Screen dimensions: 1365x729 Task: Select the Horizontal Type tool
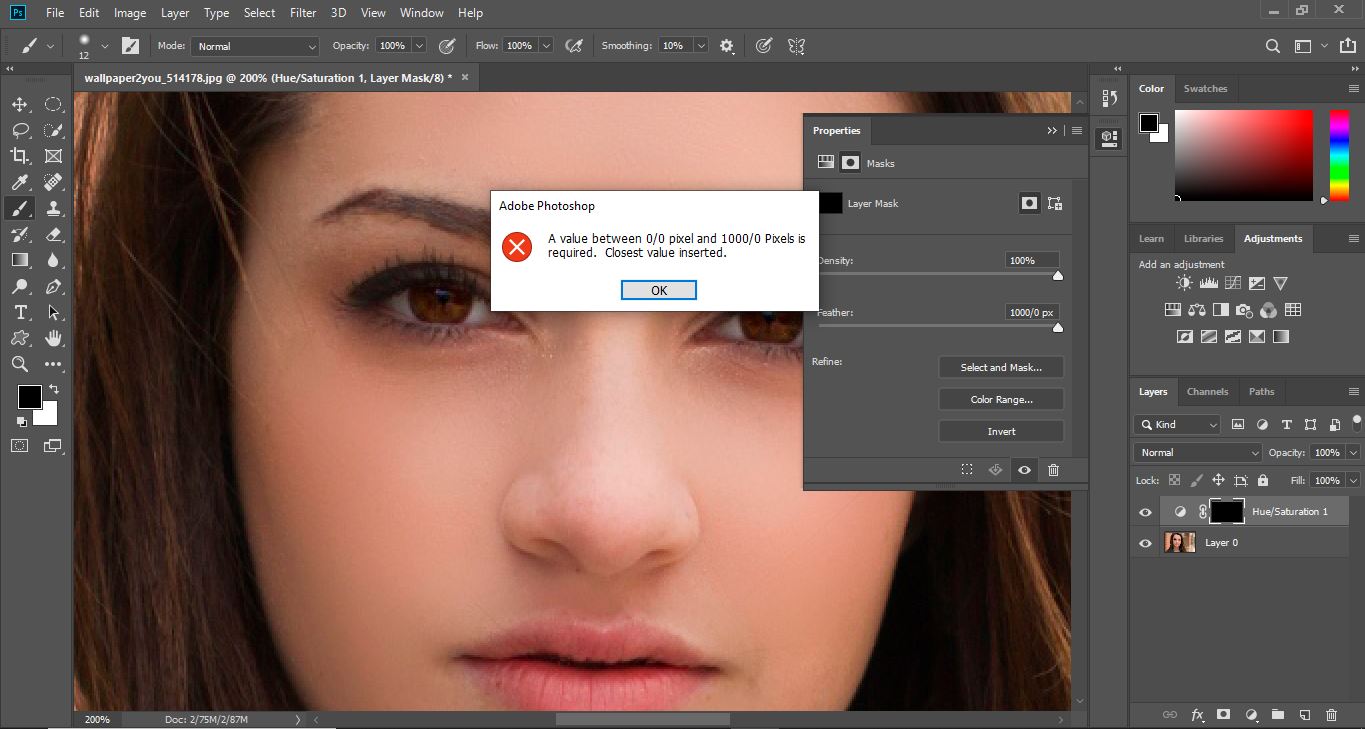[x=20, y=313]
